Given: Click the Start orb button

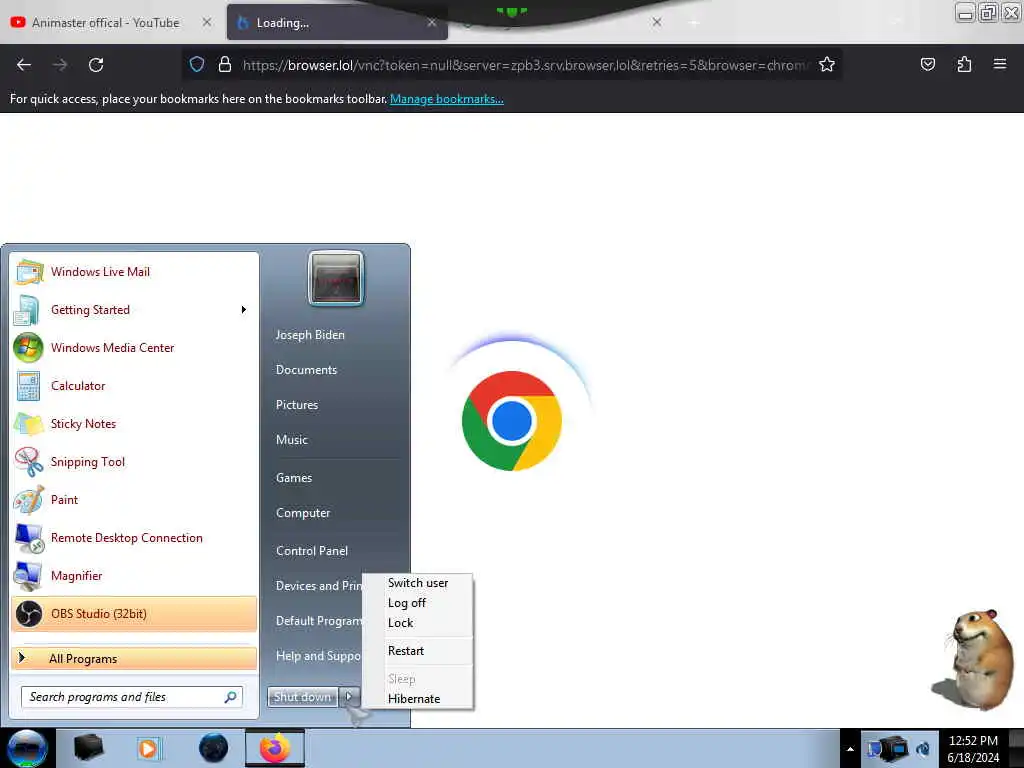Looking at the screenshot, I should coord(27,748).
